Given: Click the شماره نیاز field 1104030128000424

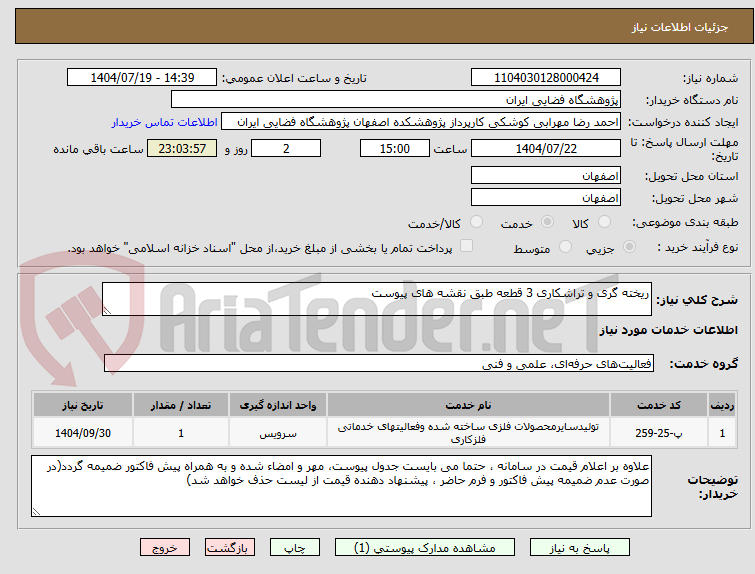Looking at the screenshot, I should pyautogui.click(x=546, y=78).
